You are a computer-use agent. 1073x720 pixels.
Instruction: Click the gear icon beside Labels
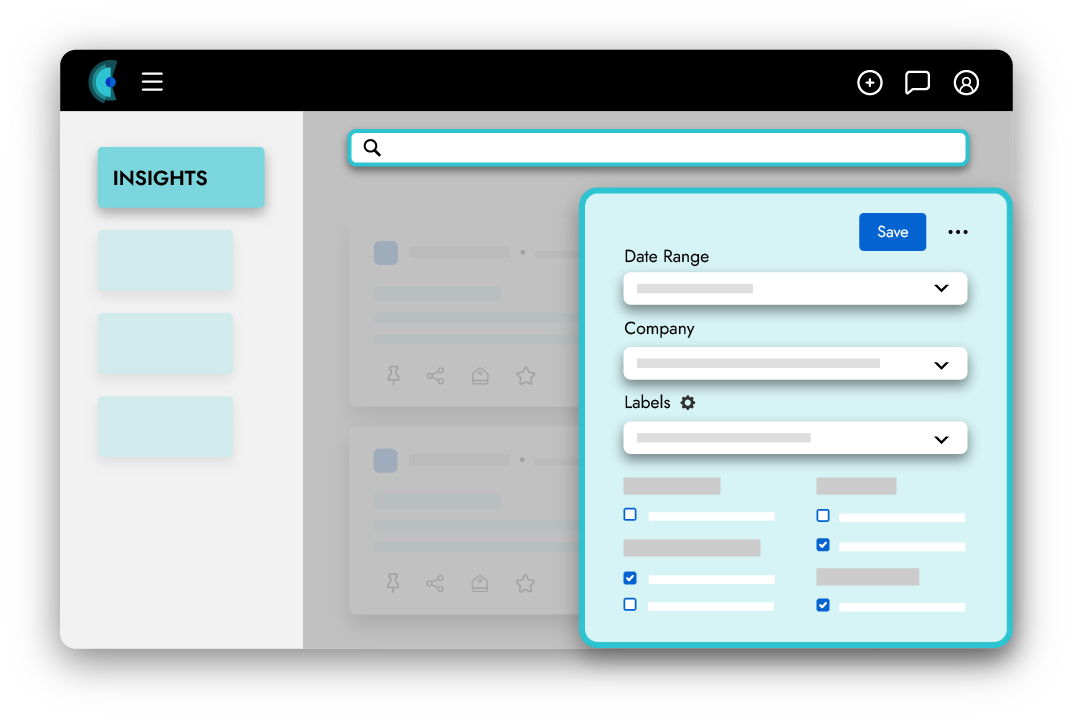click(688, 402)
